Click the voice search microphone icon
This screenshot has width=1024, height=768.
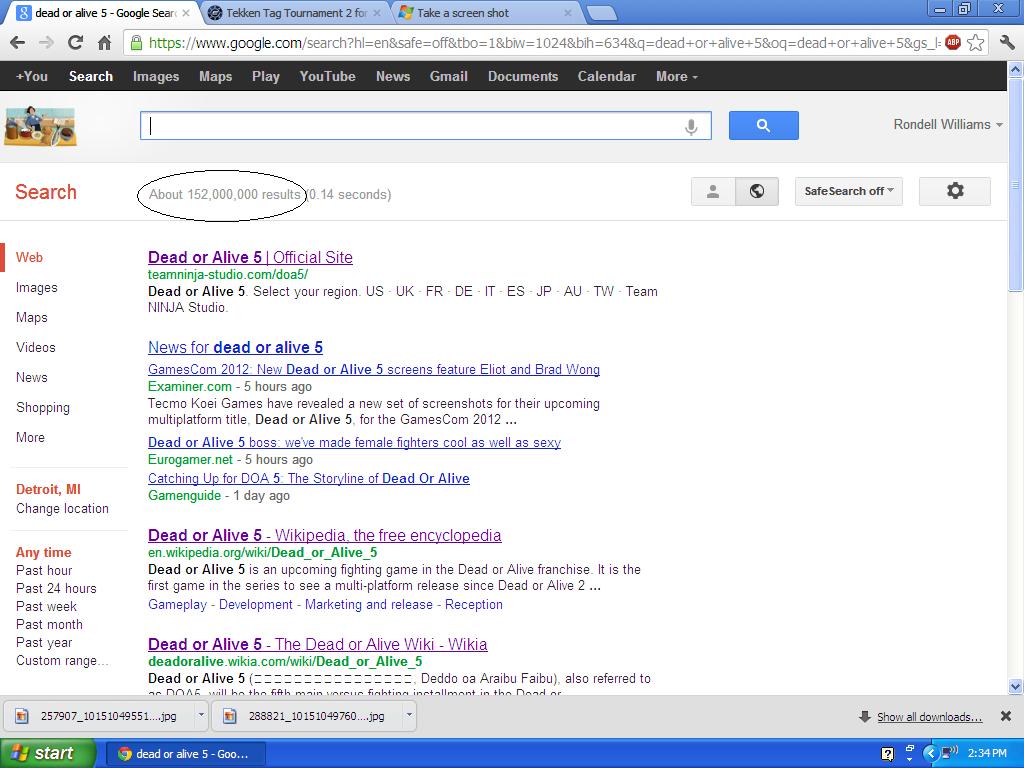point(690,126)
